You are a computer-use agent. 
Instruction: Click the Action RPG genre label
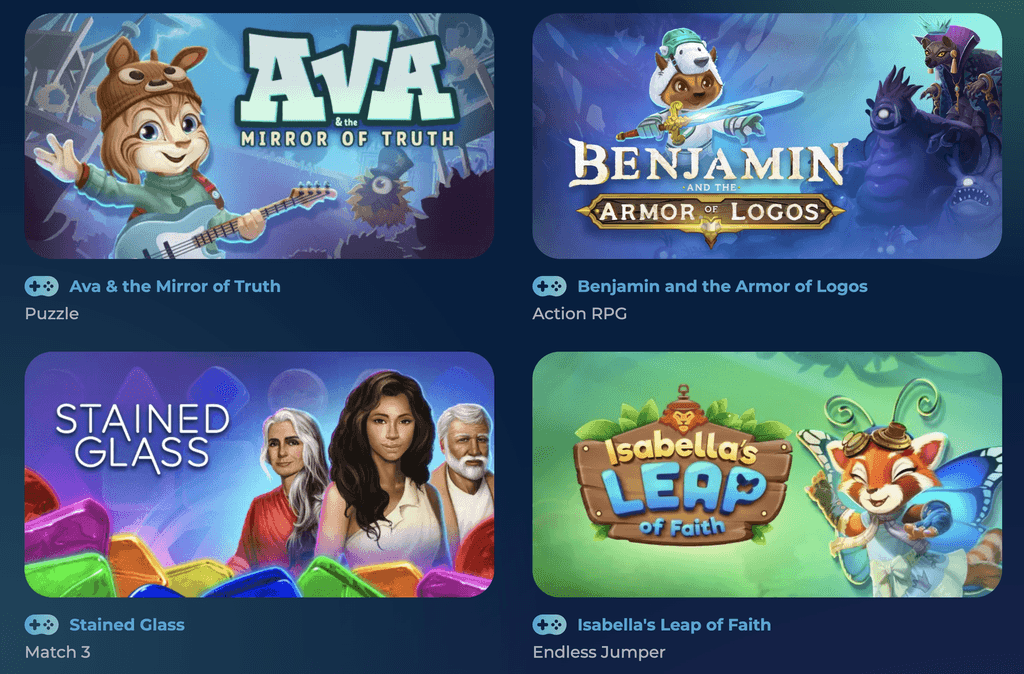(579, 313)
